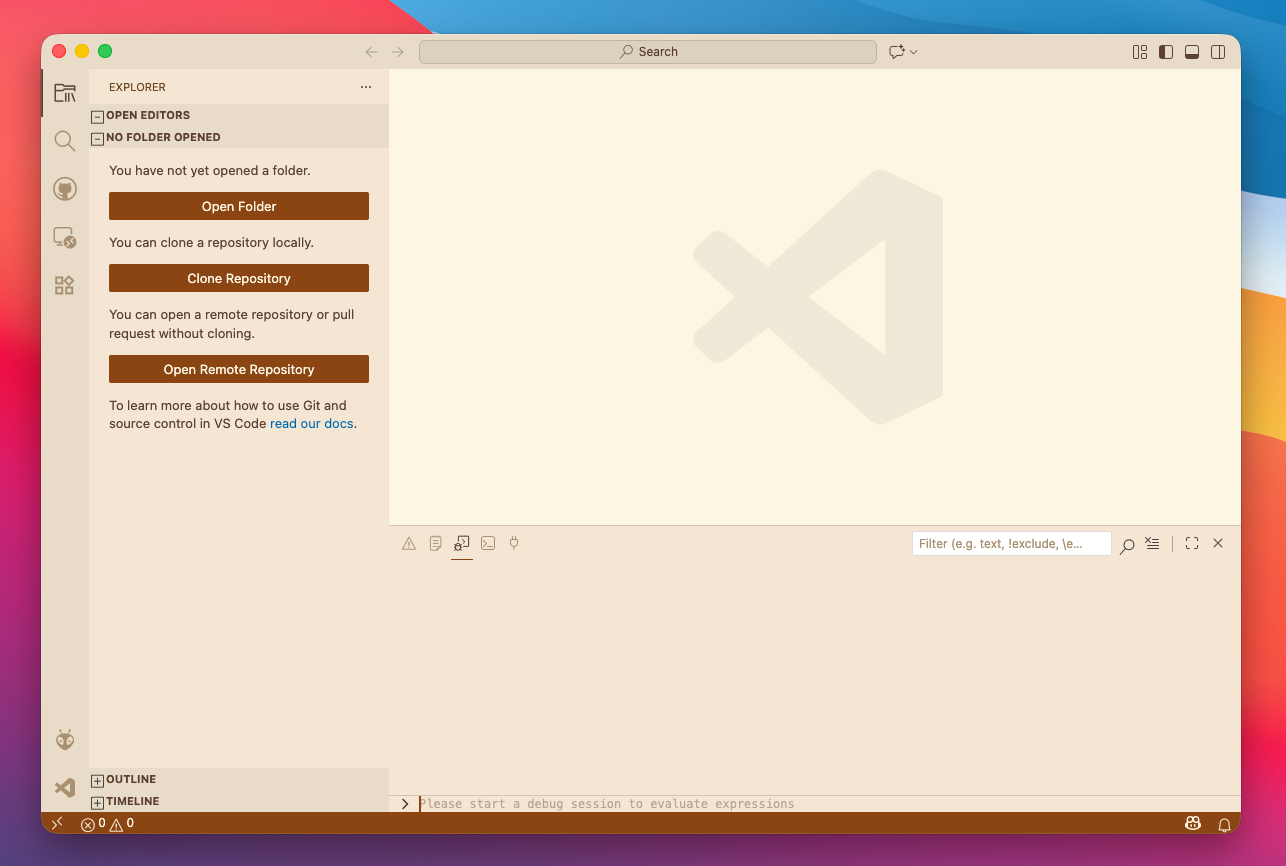
Task: Collapse the OPEN EDITORS section
Action: 97,115
